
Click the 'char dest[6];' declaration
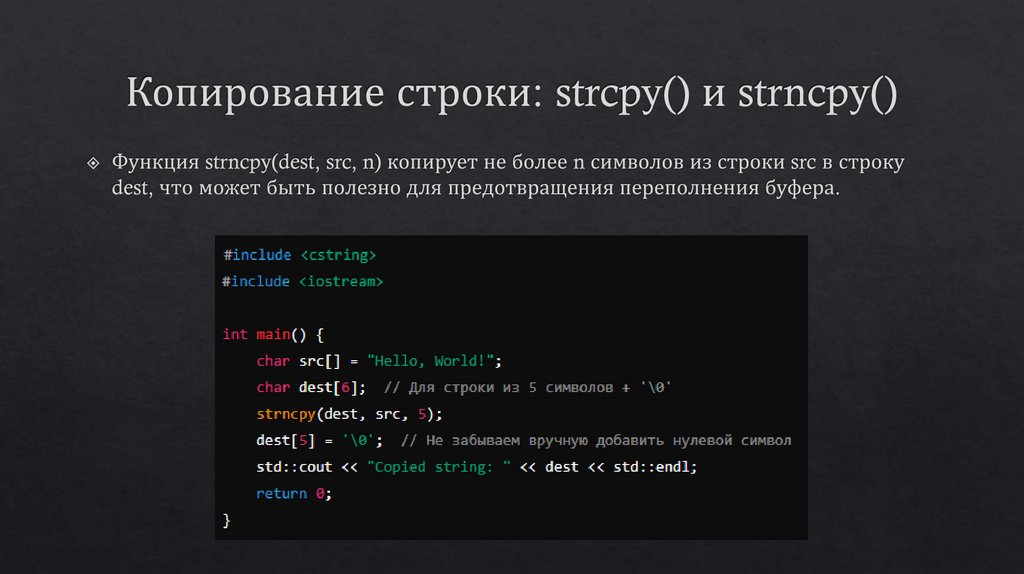[x=311, y=388]
